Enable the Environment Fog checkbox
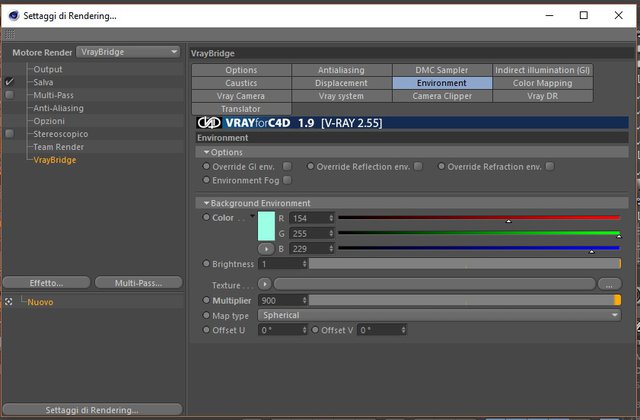The height and width of the screenshot is (420, 640). (x=287, y=180)
